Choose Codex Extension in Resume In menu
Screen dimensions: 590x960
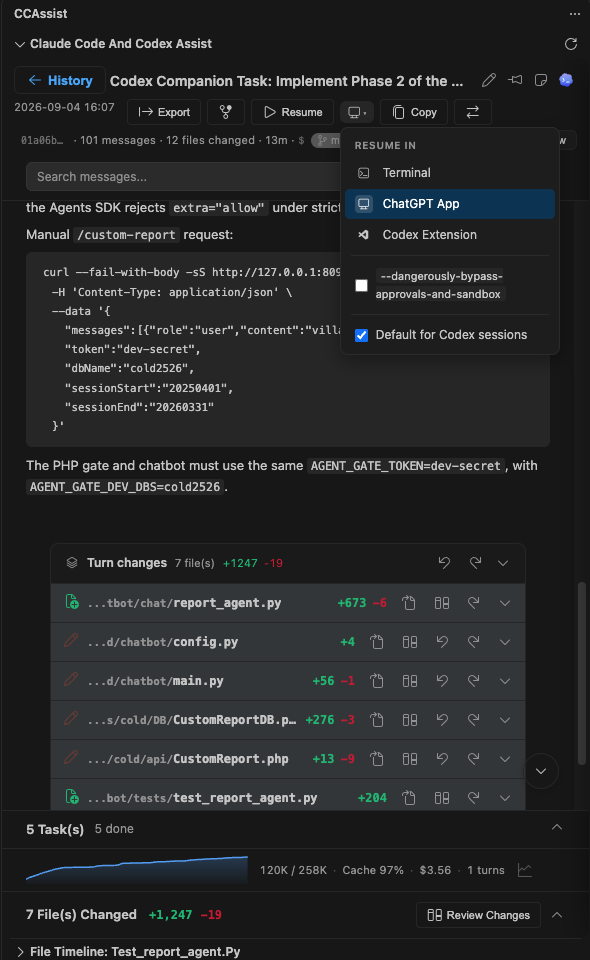coord(450,234)
